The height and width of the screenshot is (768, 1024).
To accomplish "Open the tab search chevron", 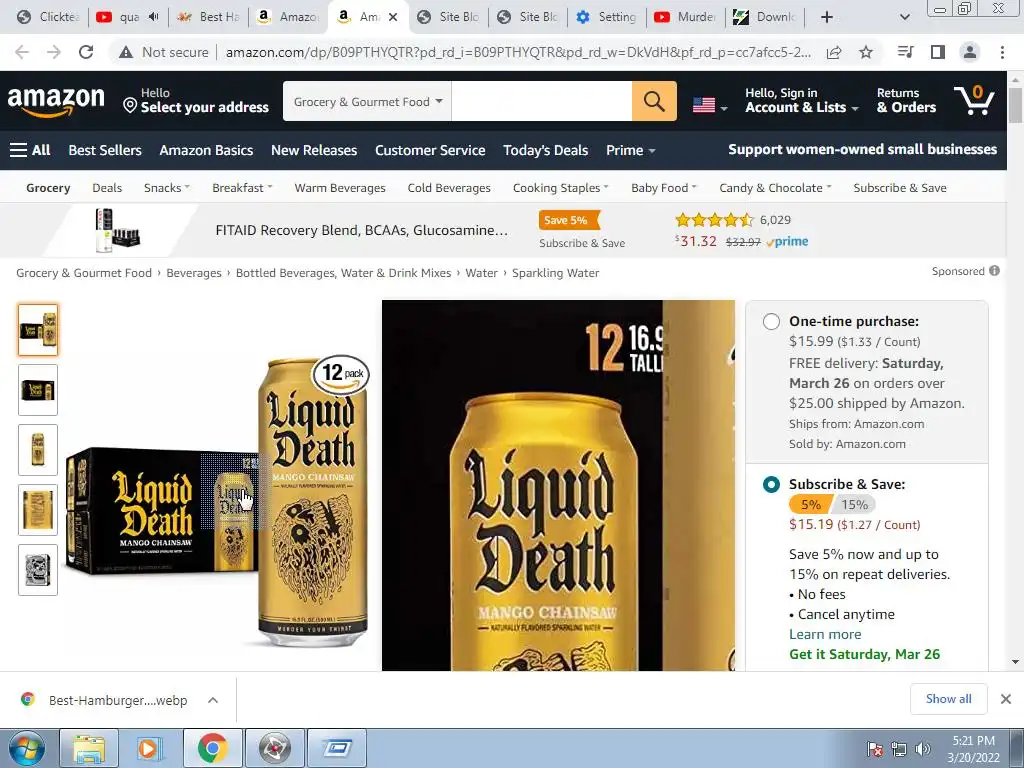I will click(x=904, y=17).
